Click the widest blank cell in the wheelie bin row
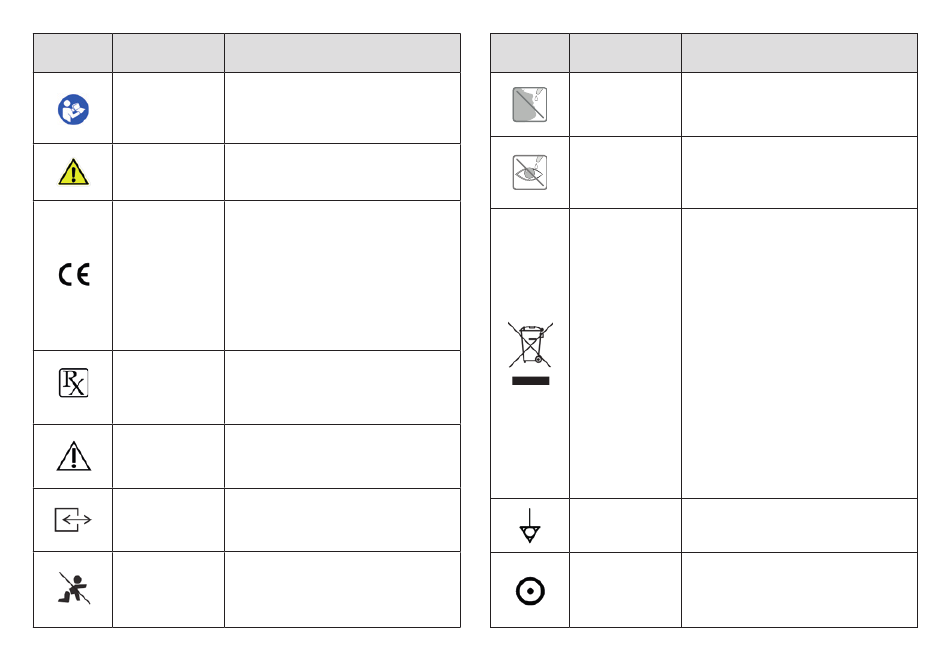950x646 pixels. (799, 353)
